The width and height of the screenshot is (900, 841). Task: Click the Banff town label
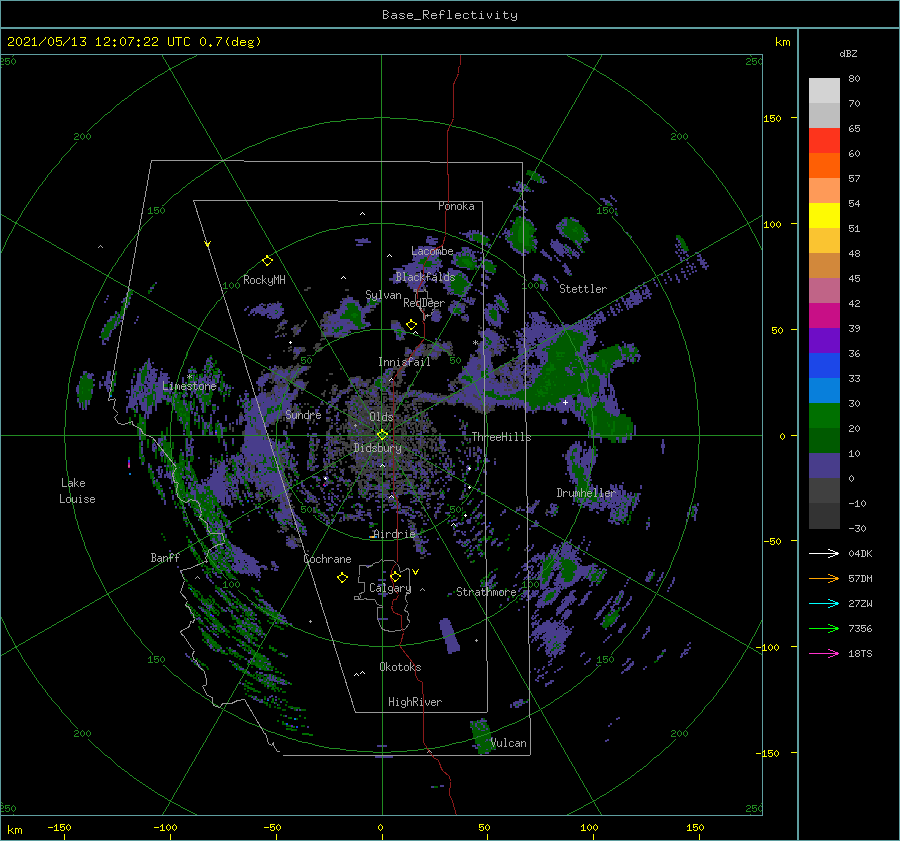(x=165, y=557)
